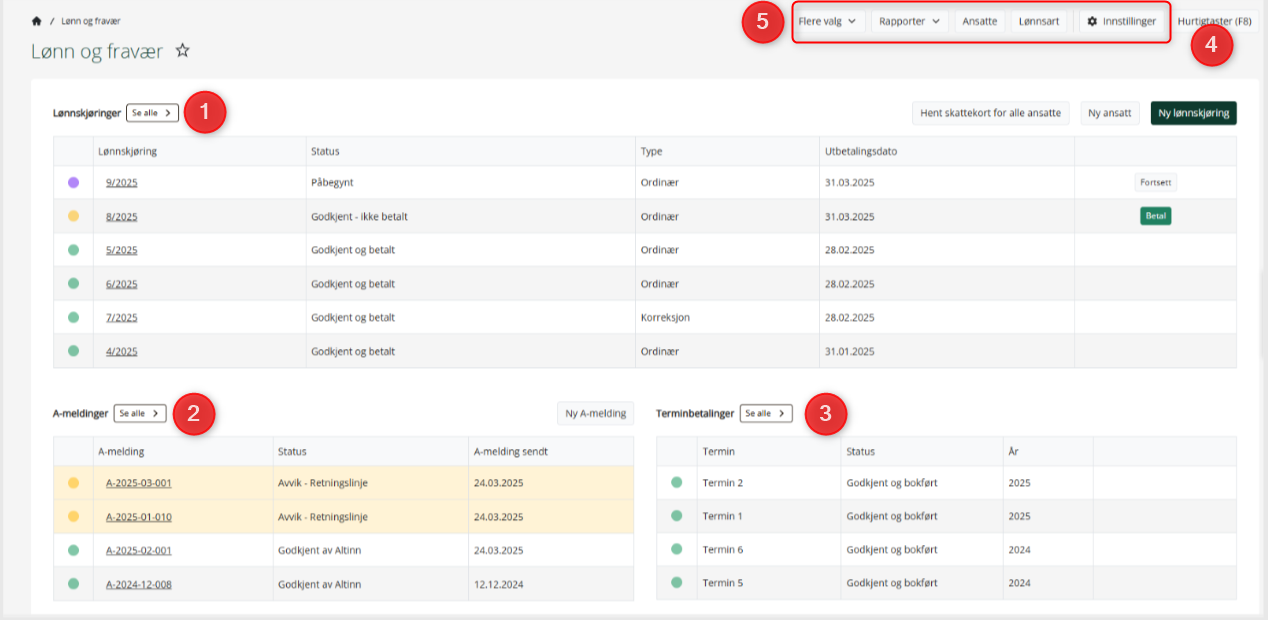Select the Termin 1 row text
The image size is (1268, 620).
click(723, 517)
